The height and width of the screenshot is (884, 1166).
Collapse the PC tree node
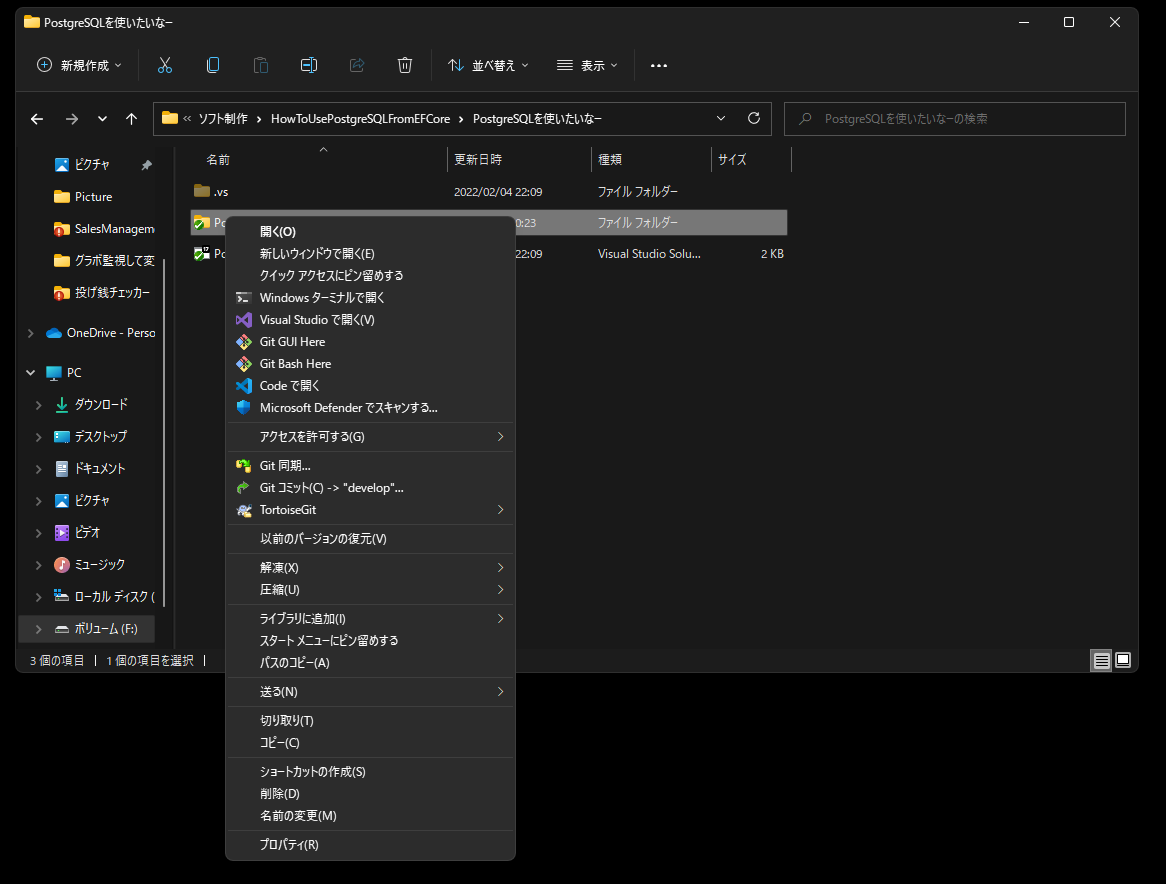coord(30,372)
